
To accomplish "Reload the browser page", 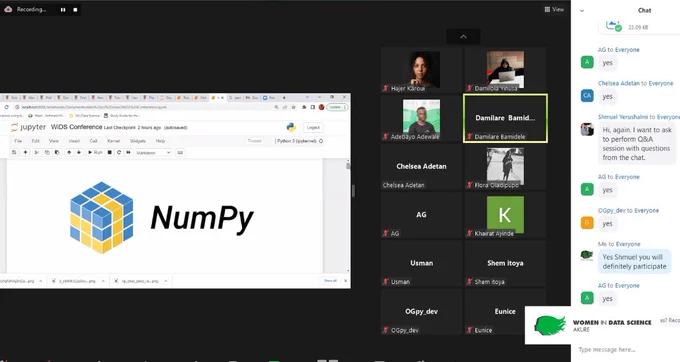I will [x=7, y=107].
